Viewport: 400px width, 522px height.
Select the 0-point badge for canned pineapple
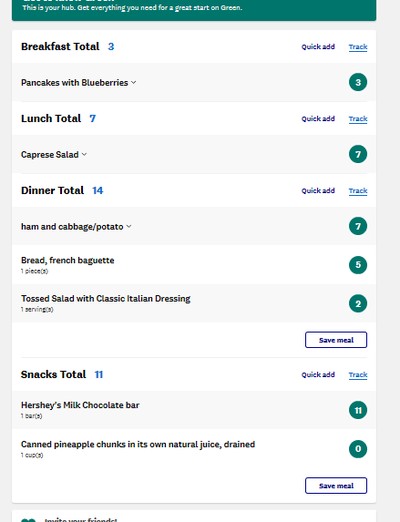click(358, 449)
